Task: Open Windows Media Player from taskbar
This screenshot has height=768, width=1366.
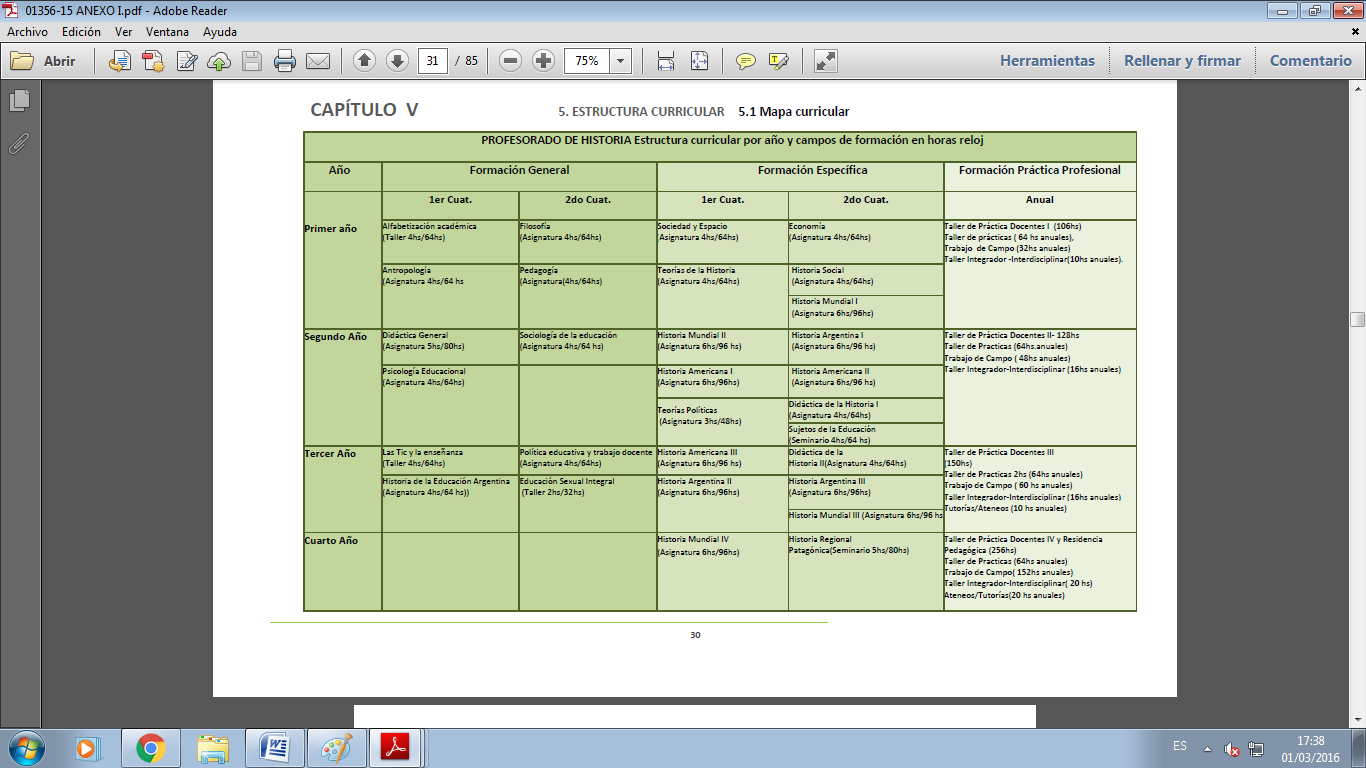Action: 89,748
